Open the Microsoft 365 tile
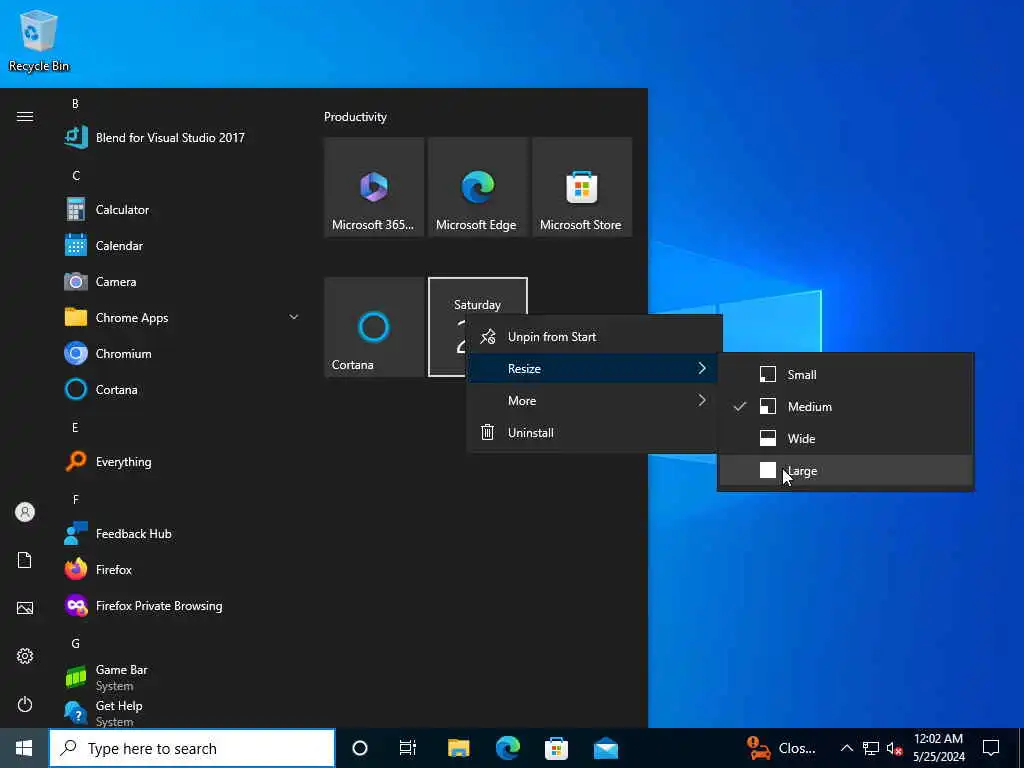This screenshot has height=768, width=1024. pos(374,187)
